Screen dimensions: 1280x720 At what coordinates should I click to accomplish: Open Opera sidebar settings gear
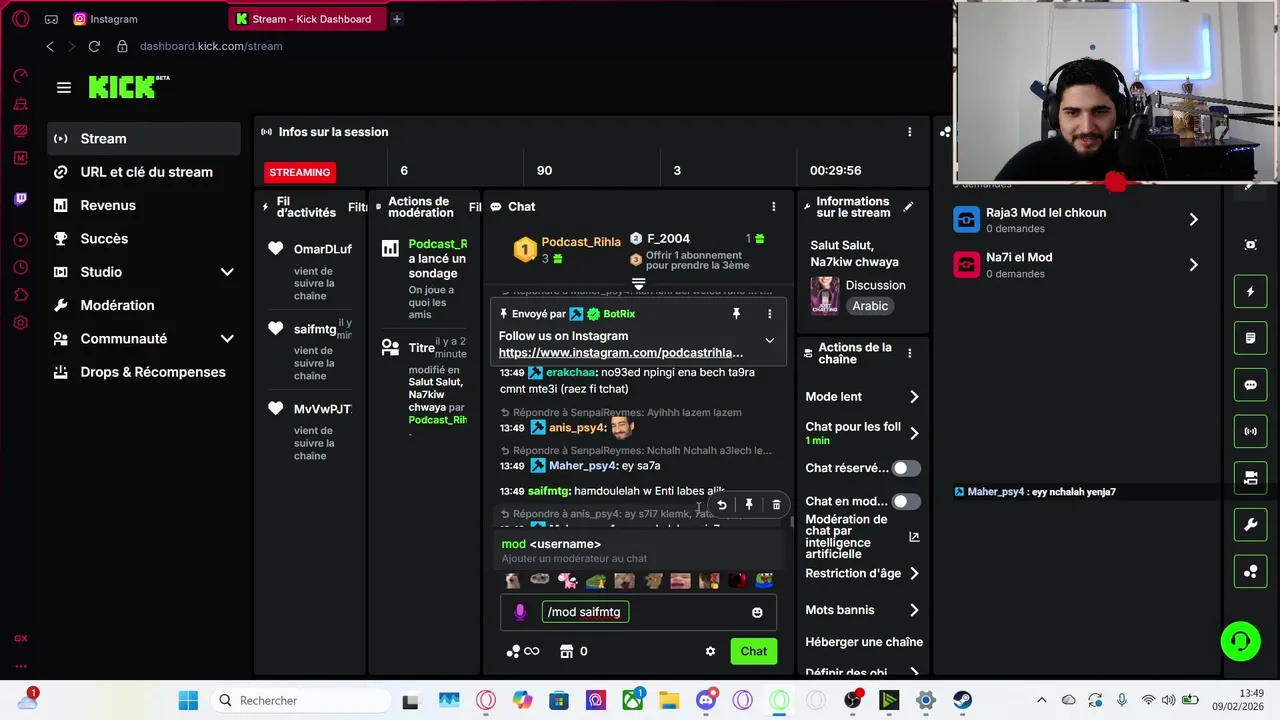[x=20, y=323]
